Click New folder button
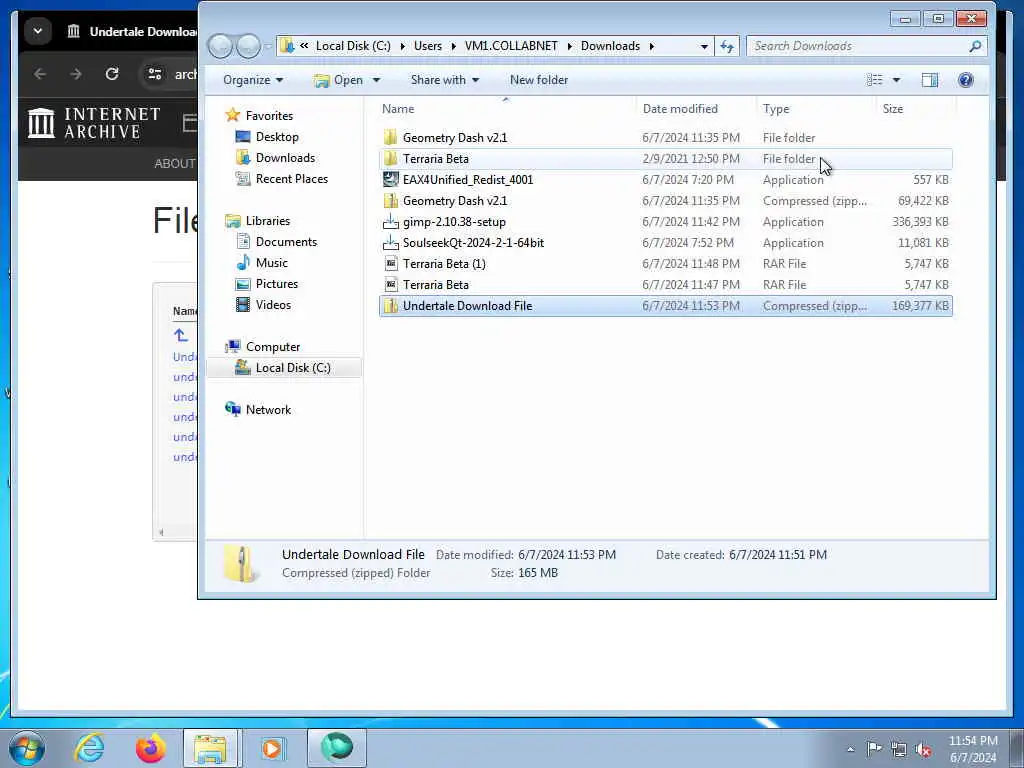Screen dimensions: 1024x768 click(x=539, y=80)
